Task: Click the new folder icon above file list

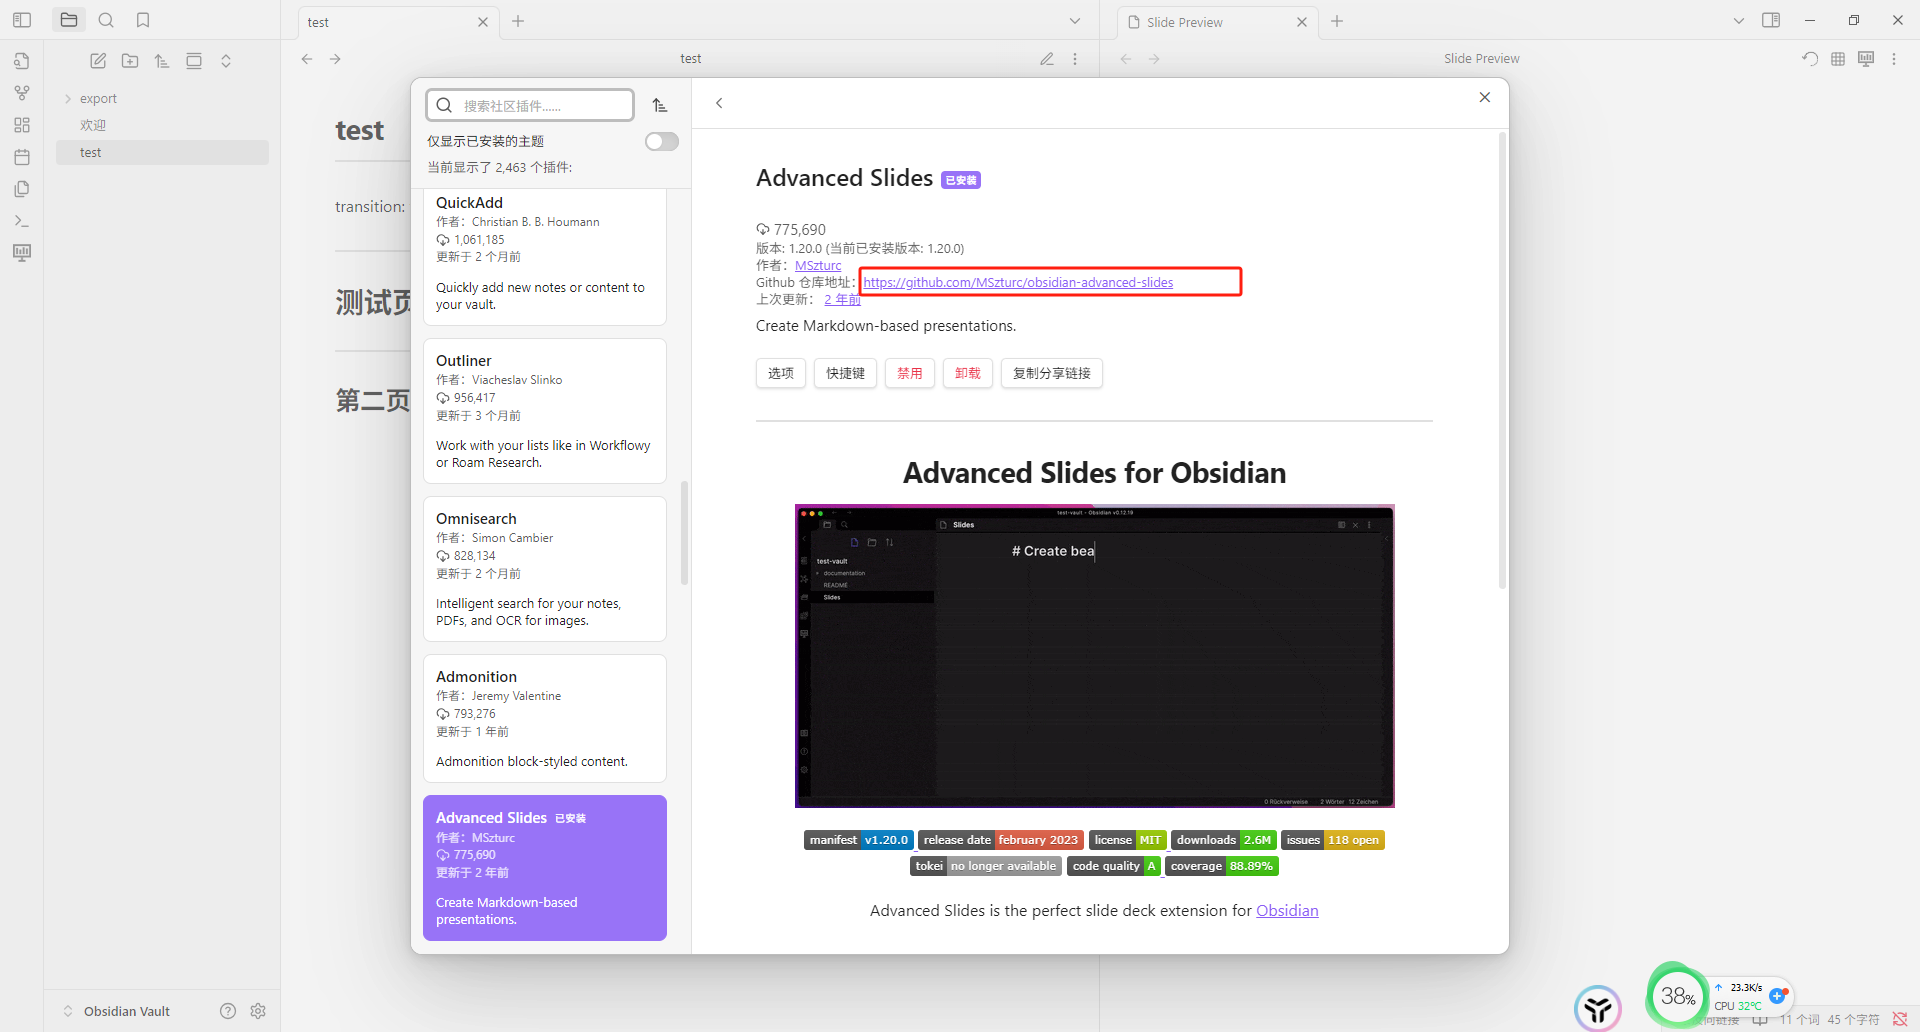Action: click(x=129, y=60)
